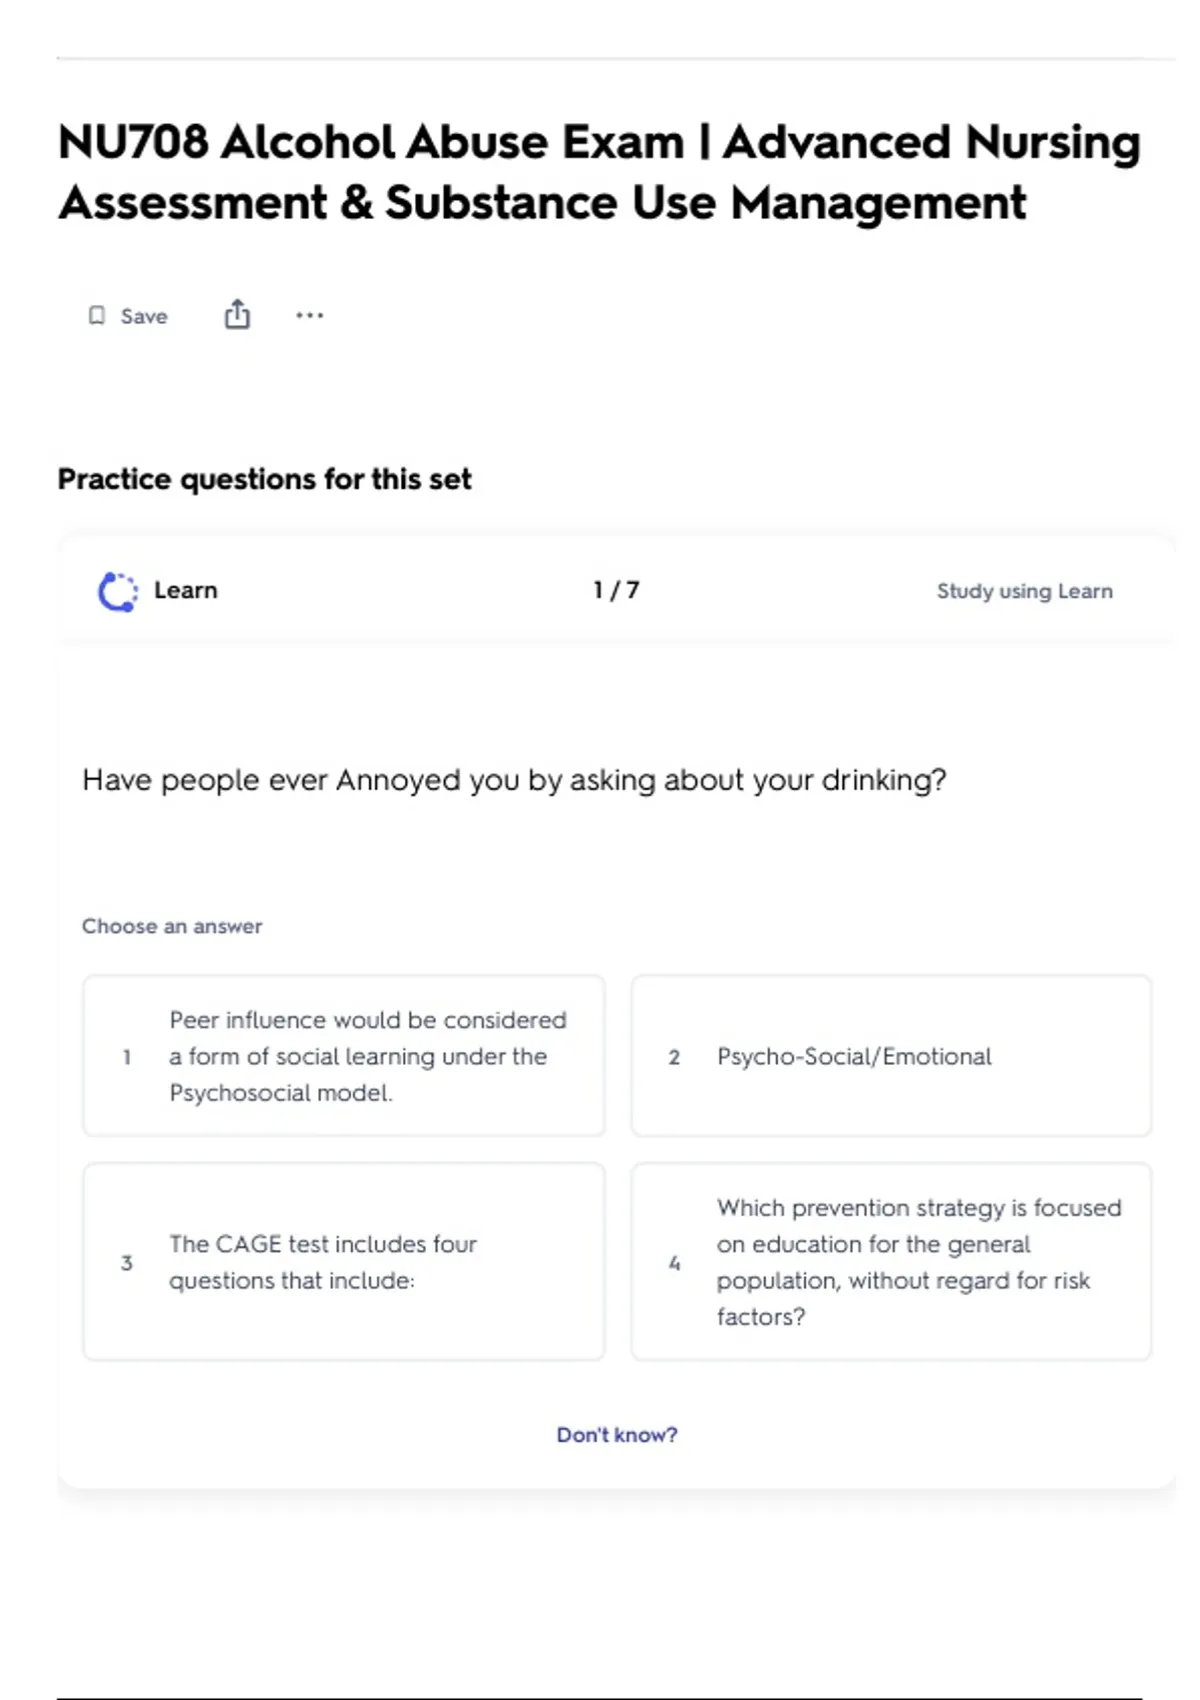Click the NU708 Alcohol Abuse Exam title

point(598,172)
